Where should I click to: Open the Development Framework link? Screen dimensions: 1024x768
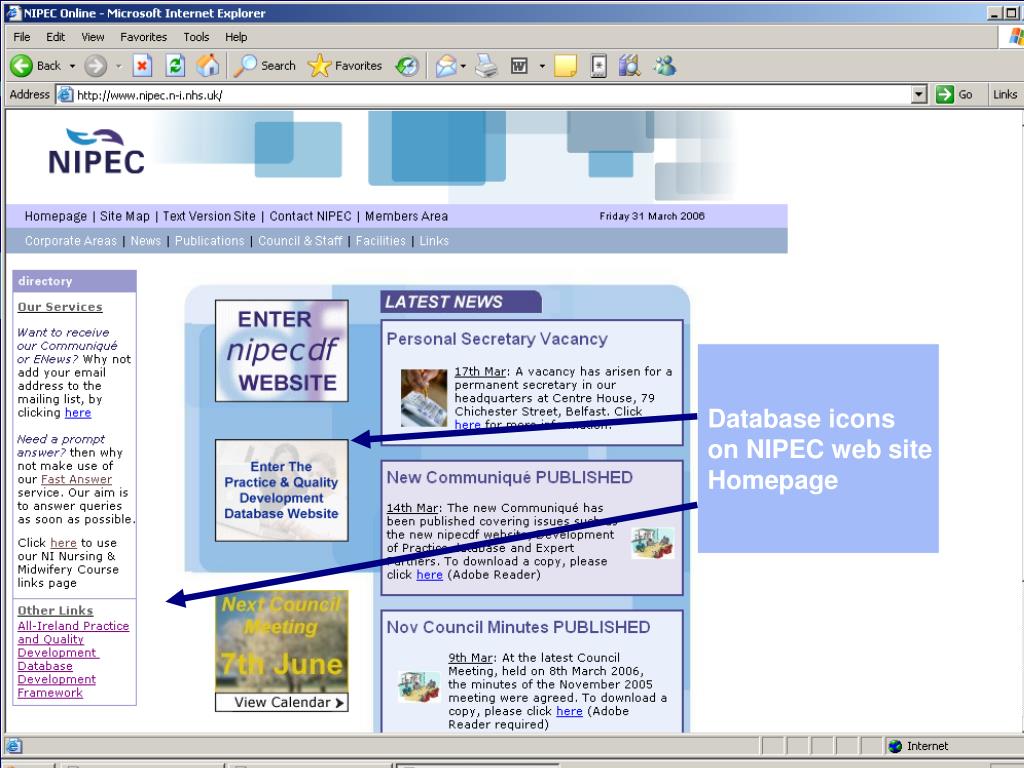coord(56,686)
